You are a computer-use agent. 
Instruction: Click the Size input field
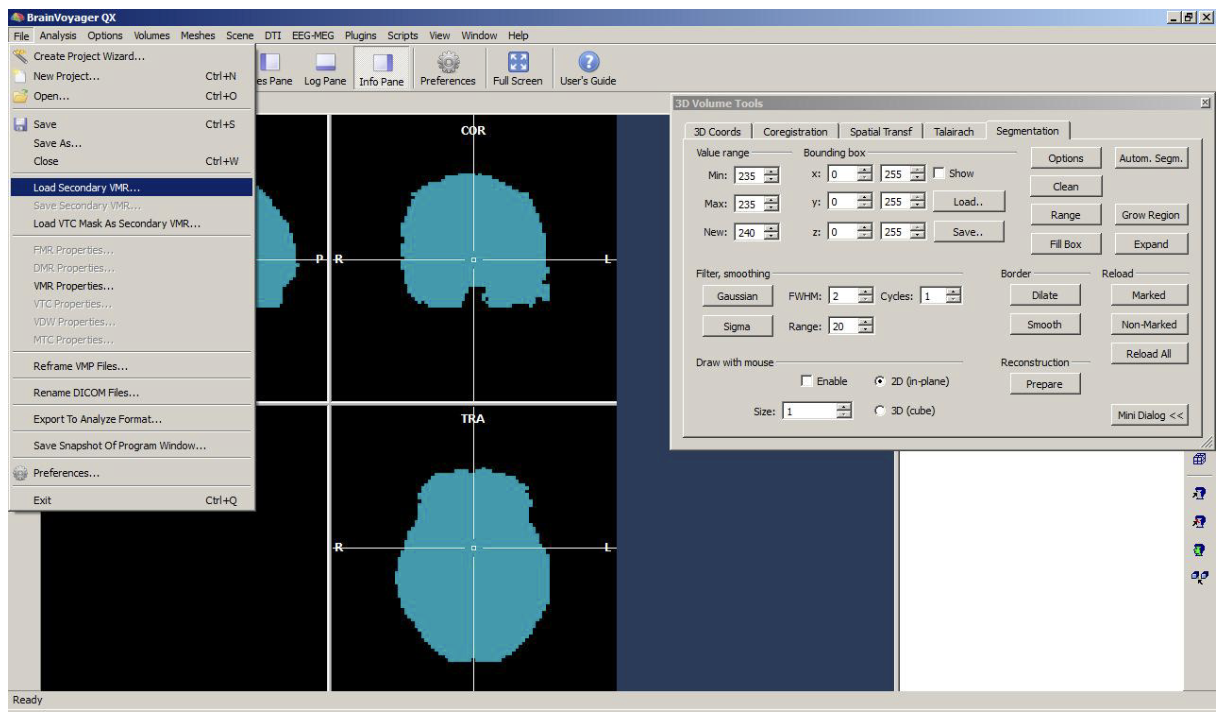coord(809,411)
